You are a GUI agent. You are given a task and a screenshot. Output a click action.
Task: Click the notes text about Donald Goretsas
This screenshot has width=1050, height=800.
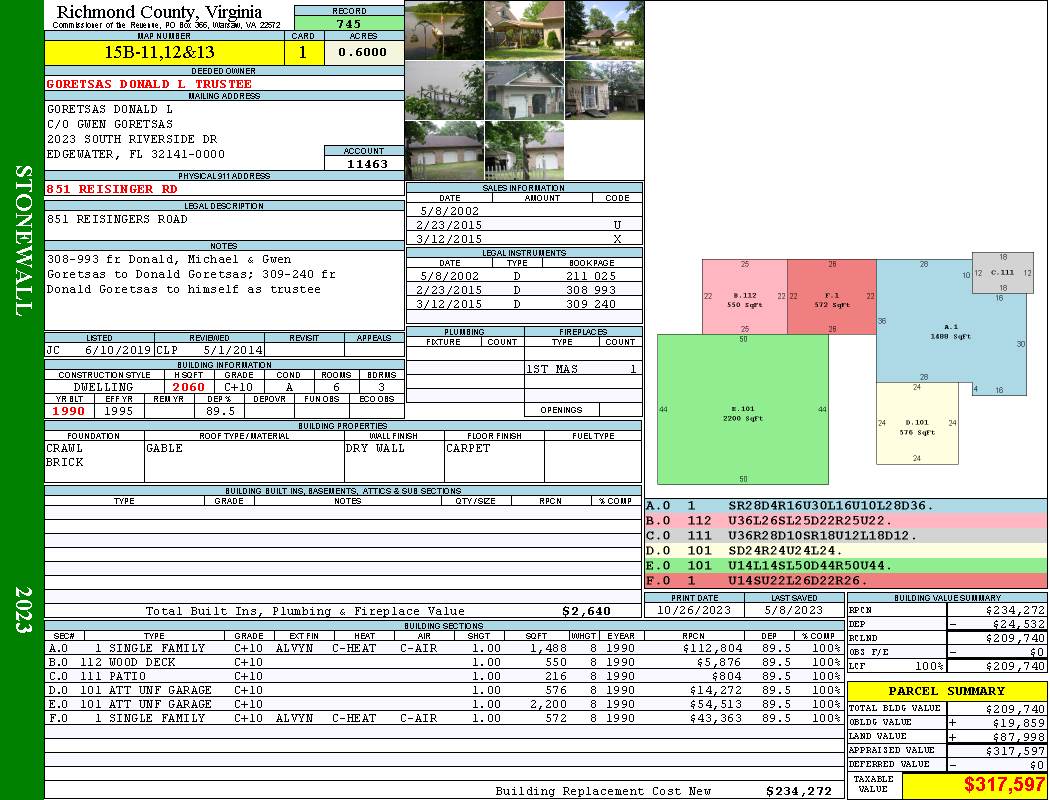(192, 274)
